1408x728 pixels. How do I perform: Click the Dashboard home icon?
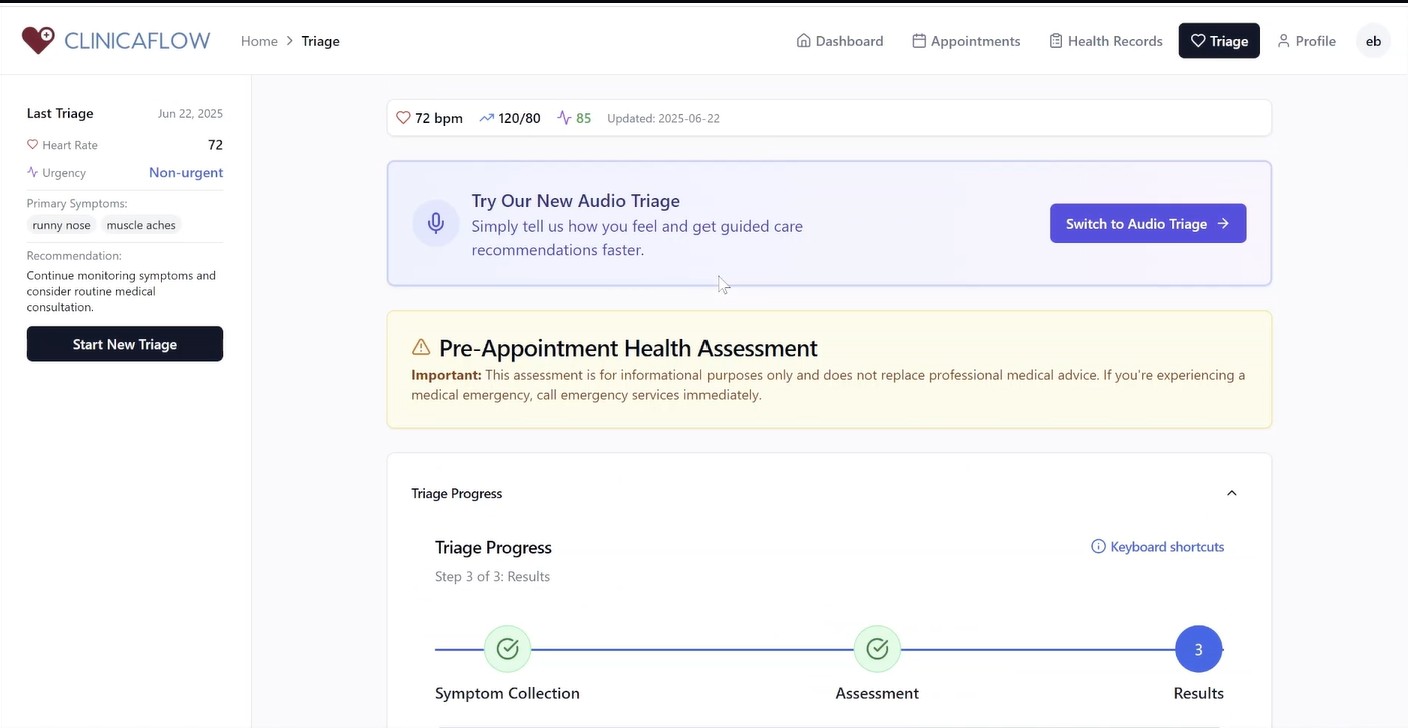(x=803, y=40)
